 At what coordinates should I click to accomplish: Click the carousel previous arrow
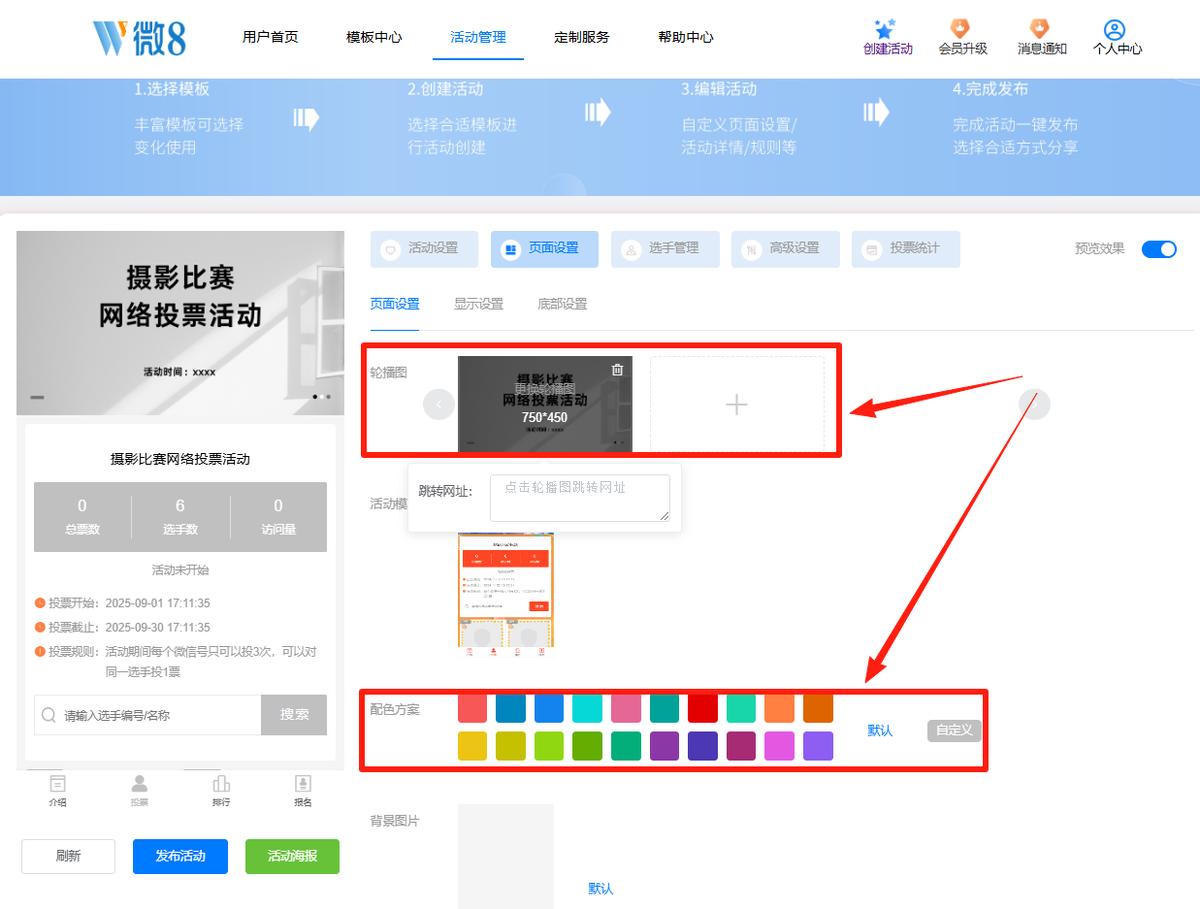(x=439, y=404)
